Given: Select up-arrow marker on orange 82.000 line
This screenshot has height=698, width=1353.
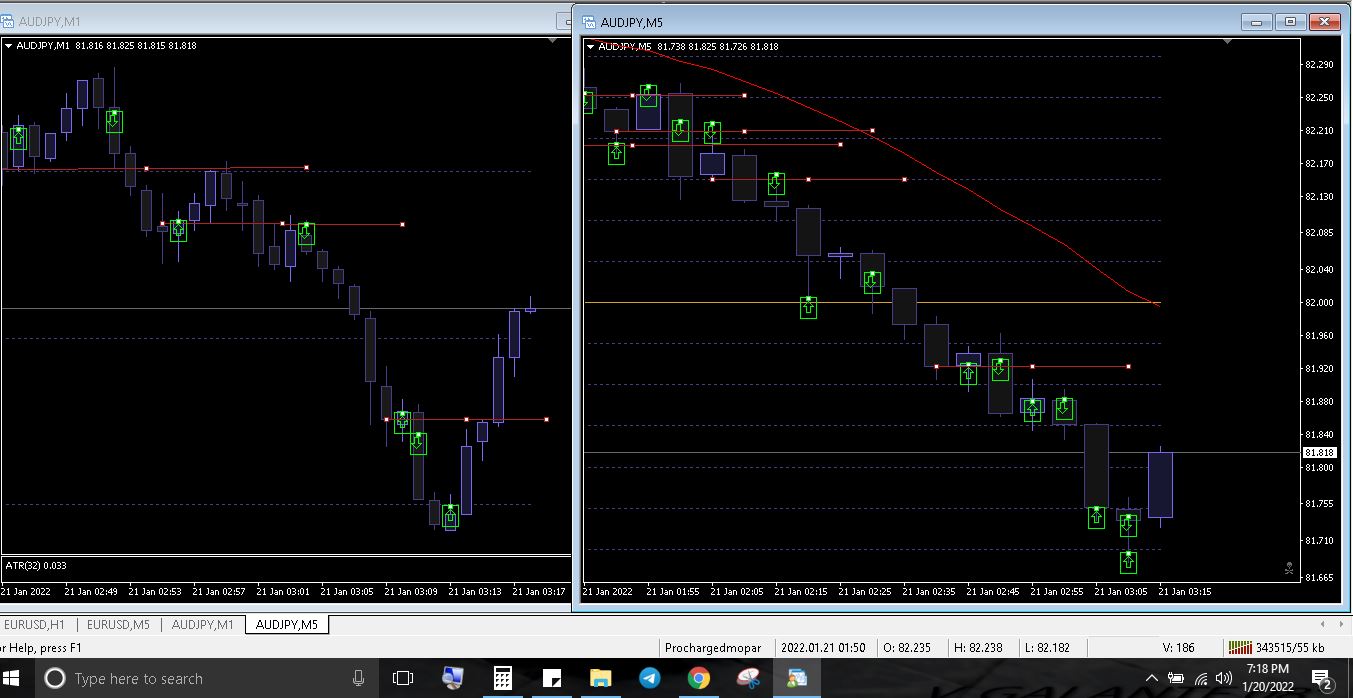Looking at the screenshot, I should [808, 307].
